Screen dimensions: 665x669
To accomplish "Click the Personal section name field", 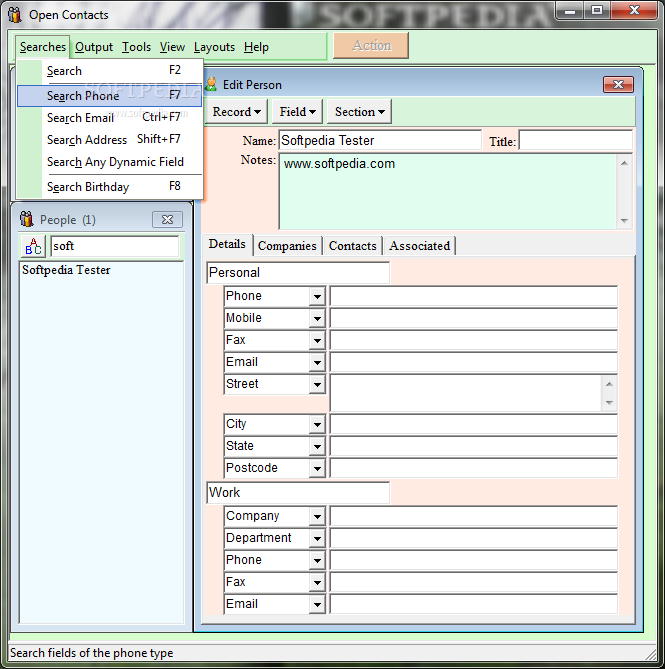I will coord(298,273).
